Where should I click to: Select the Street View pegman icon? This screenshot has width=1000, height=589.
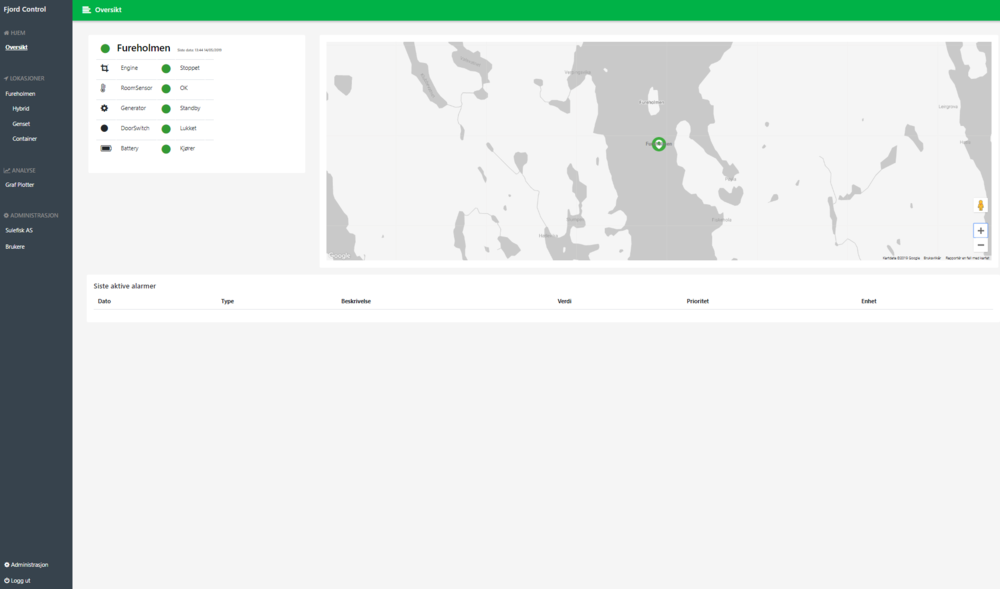(x=980, y=206)
